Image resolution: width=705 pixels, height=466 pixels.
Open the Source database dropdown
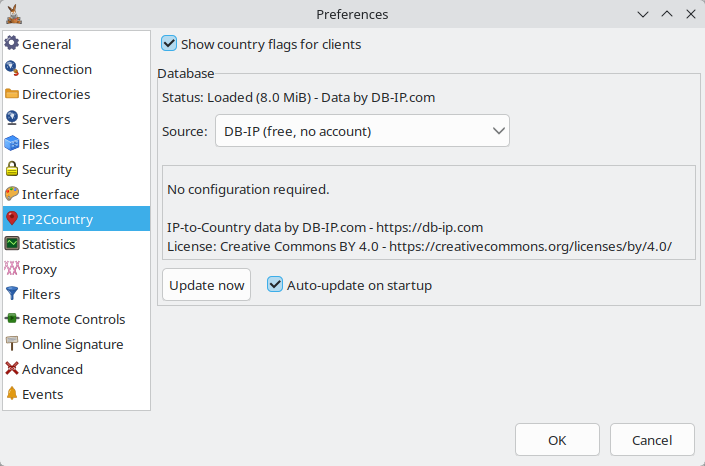click(362, 131)
